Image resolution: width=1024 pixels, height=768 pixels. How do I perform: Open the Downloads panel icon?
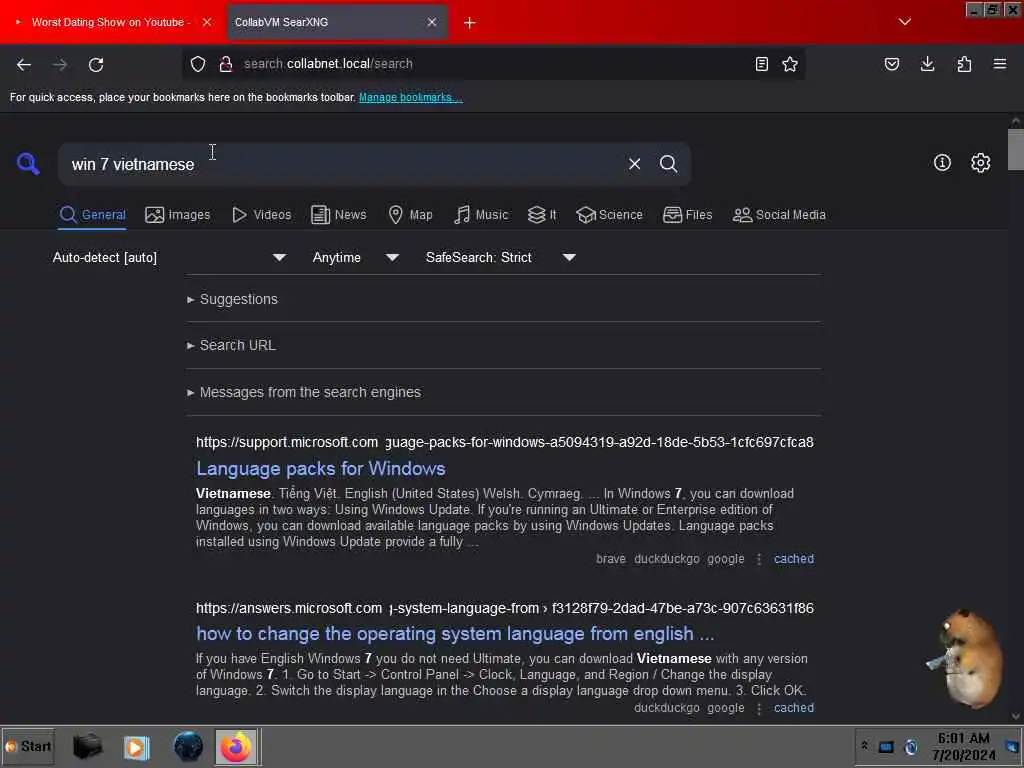tap(927, 64)
